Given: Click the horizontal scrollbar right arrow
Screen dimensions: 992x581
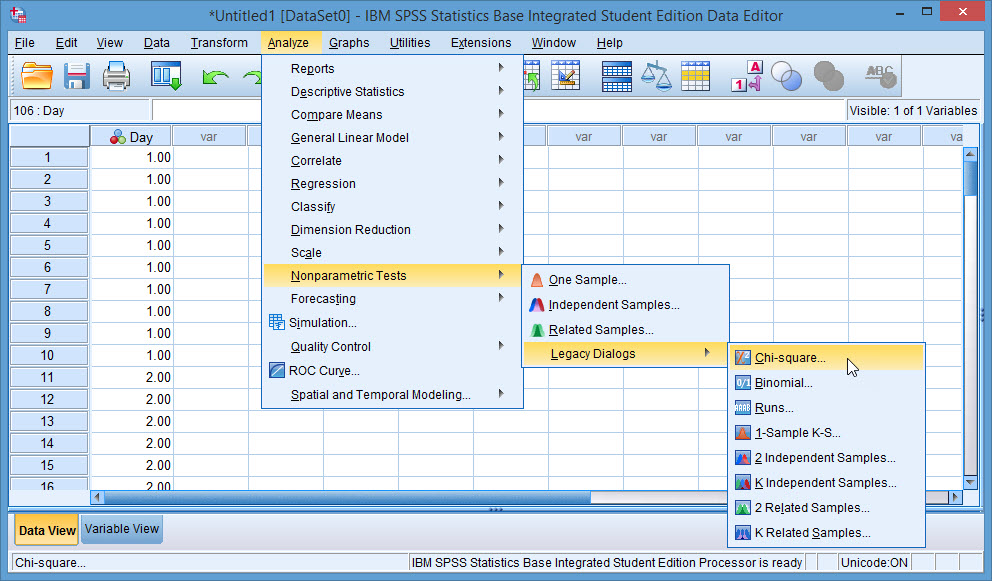Looking at the screenshot, I should click(955, 497).
